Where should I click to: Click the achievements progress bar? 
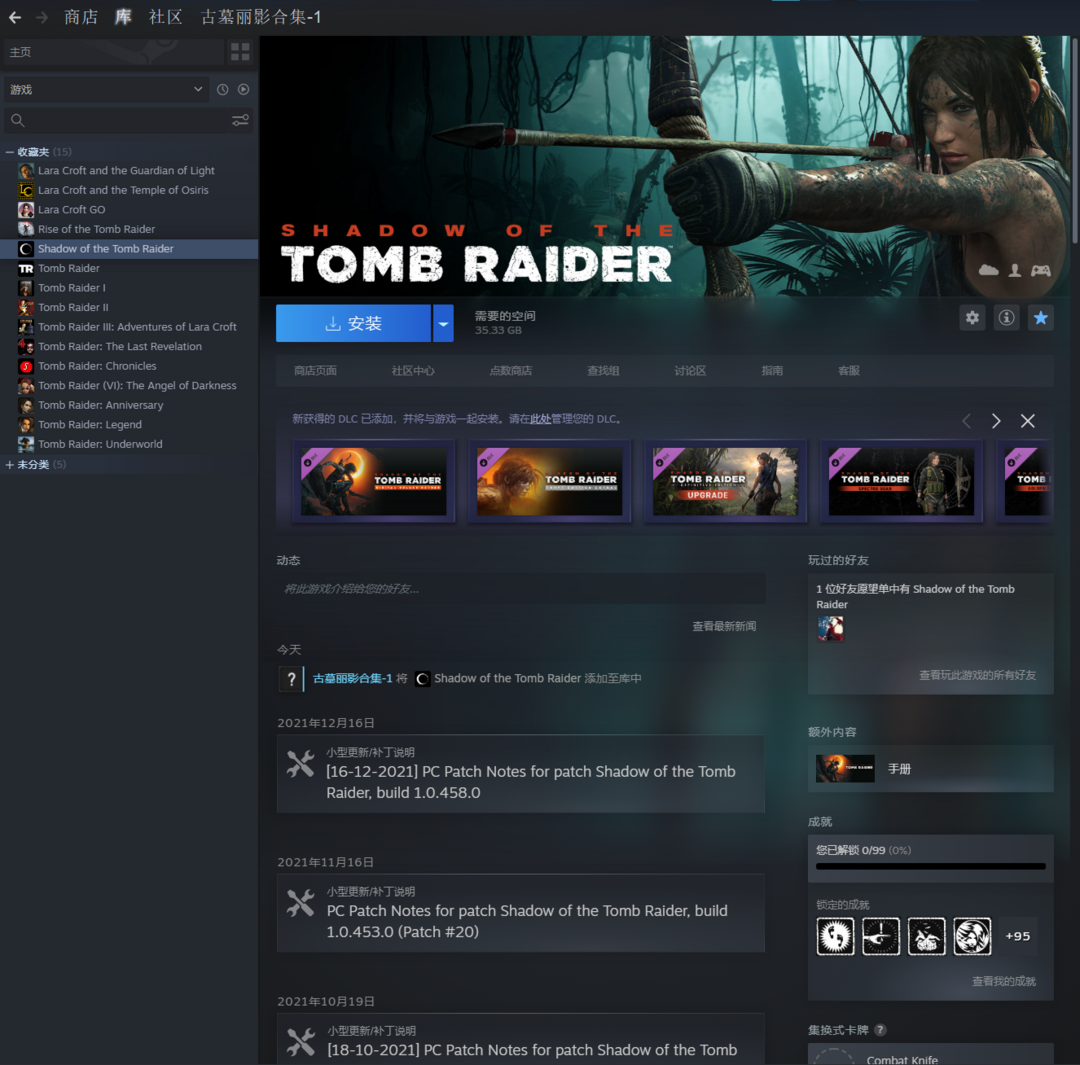click(x=930, y=866)
